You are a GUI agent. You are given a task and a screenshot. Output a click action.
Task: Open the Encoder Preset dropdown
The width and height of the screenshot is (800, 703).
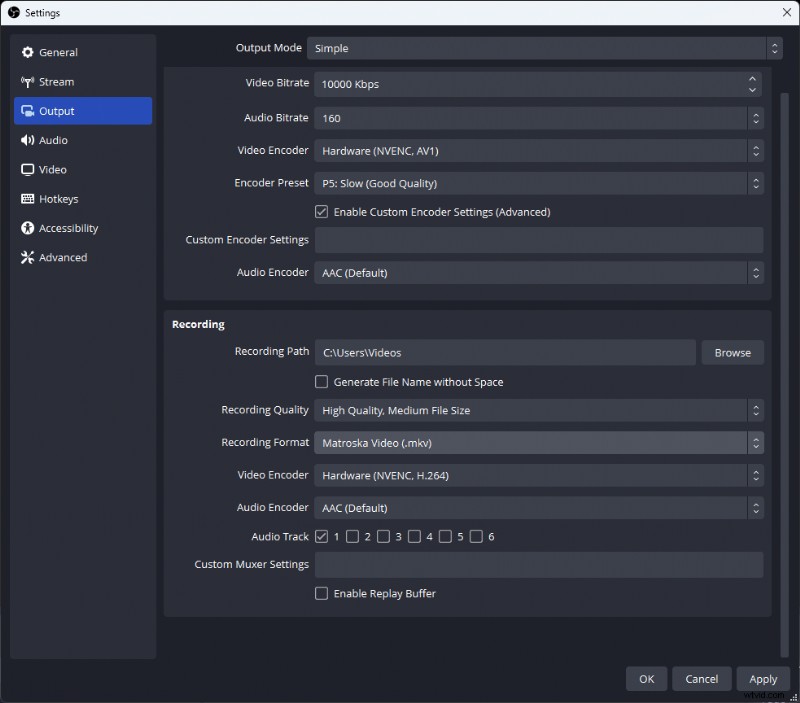tap(539, 182)
